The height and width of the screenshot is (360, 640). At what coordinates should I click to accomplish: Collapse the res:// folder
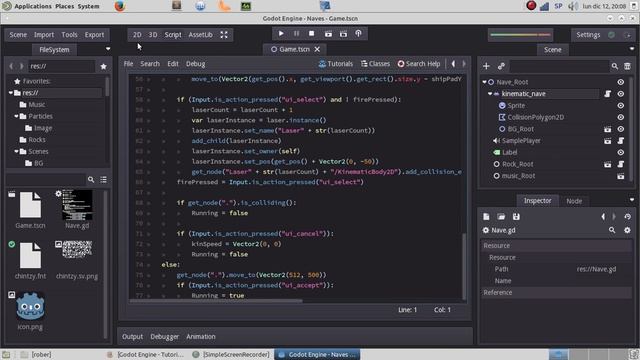(11, 93)
